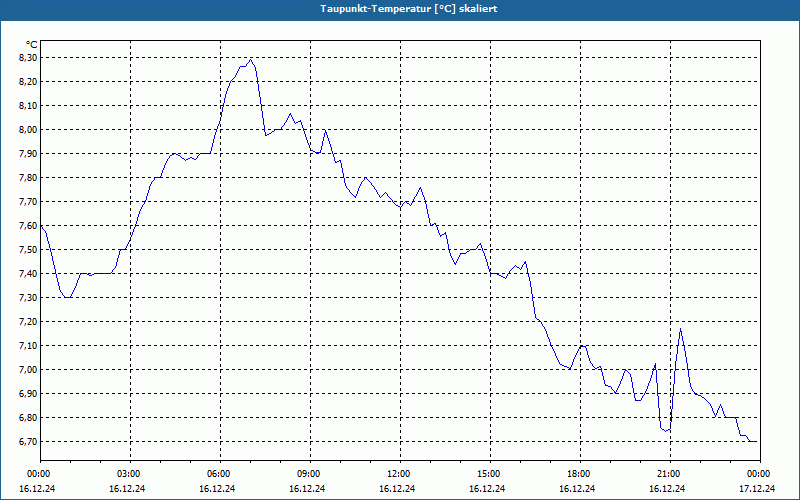Image resolution: width=800 pixels, height=500 pixels.
Task: Click the title 'Taupunkt-Temperatur [°C] skaliert'
Action: tap(409, 9)
